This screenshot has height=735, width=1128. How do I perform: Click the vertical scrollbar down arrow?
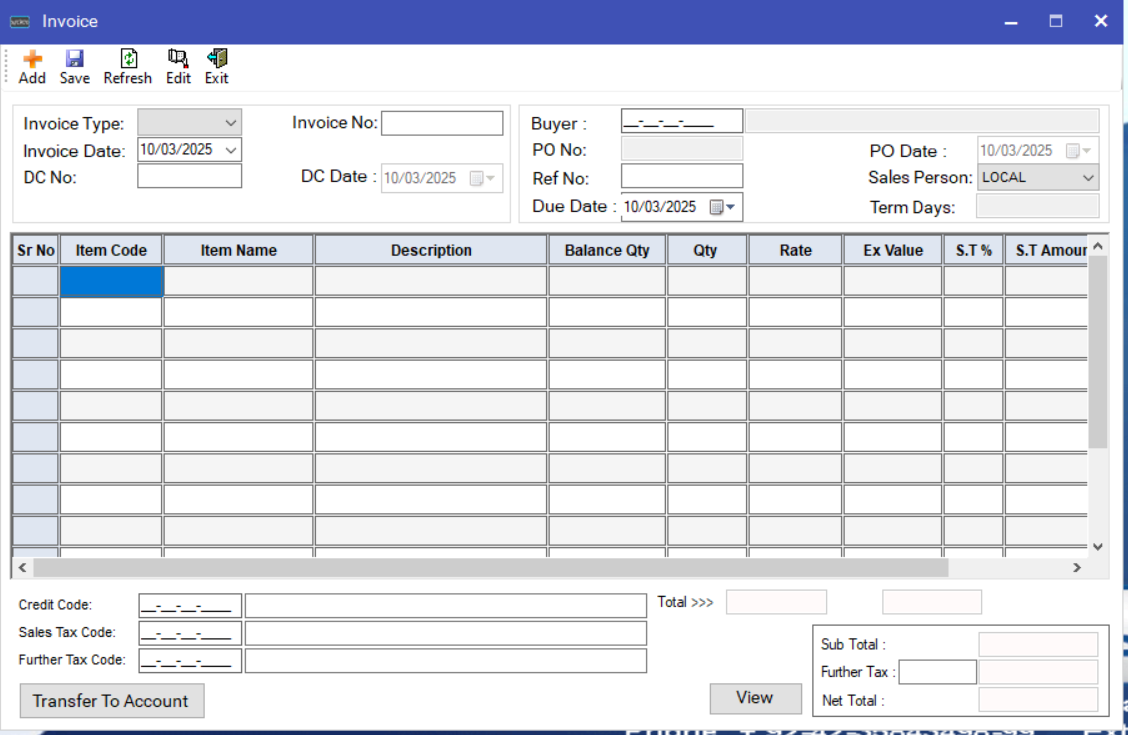[x=1097, y=546]
